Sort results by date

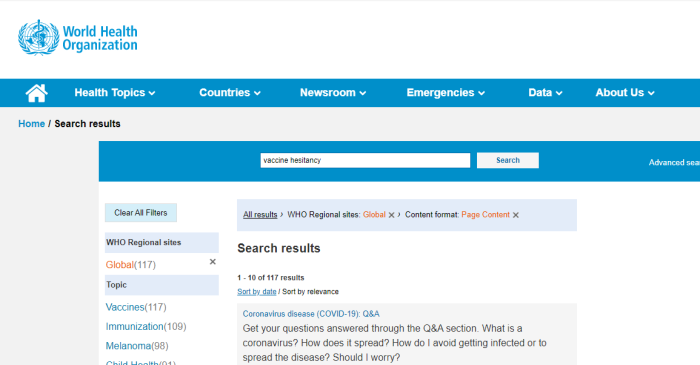pos(257,291)
